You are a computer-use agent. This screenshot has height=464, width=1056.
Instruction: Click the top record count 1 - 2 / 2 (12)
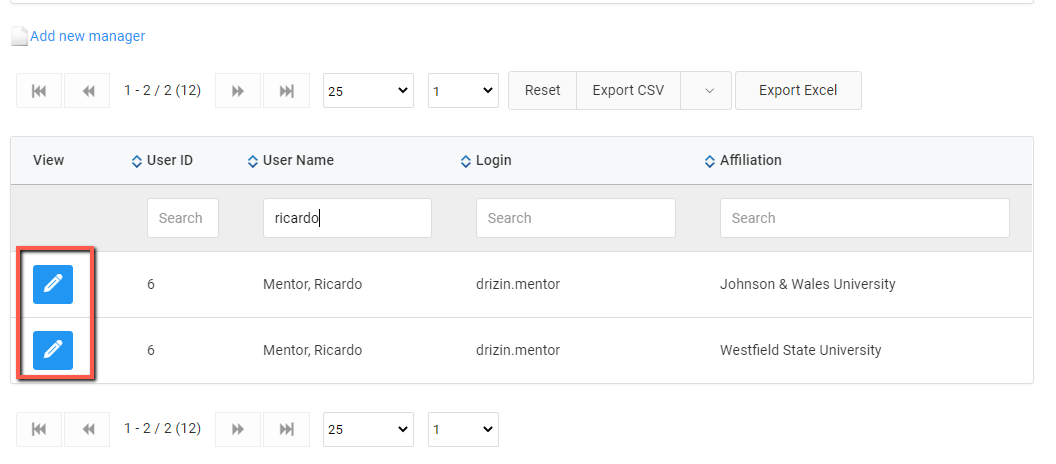[x=162, y=90]
